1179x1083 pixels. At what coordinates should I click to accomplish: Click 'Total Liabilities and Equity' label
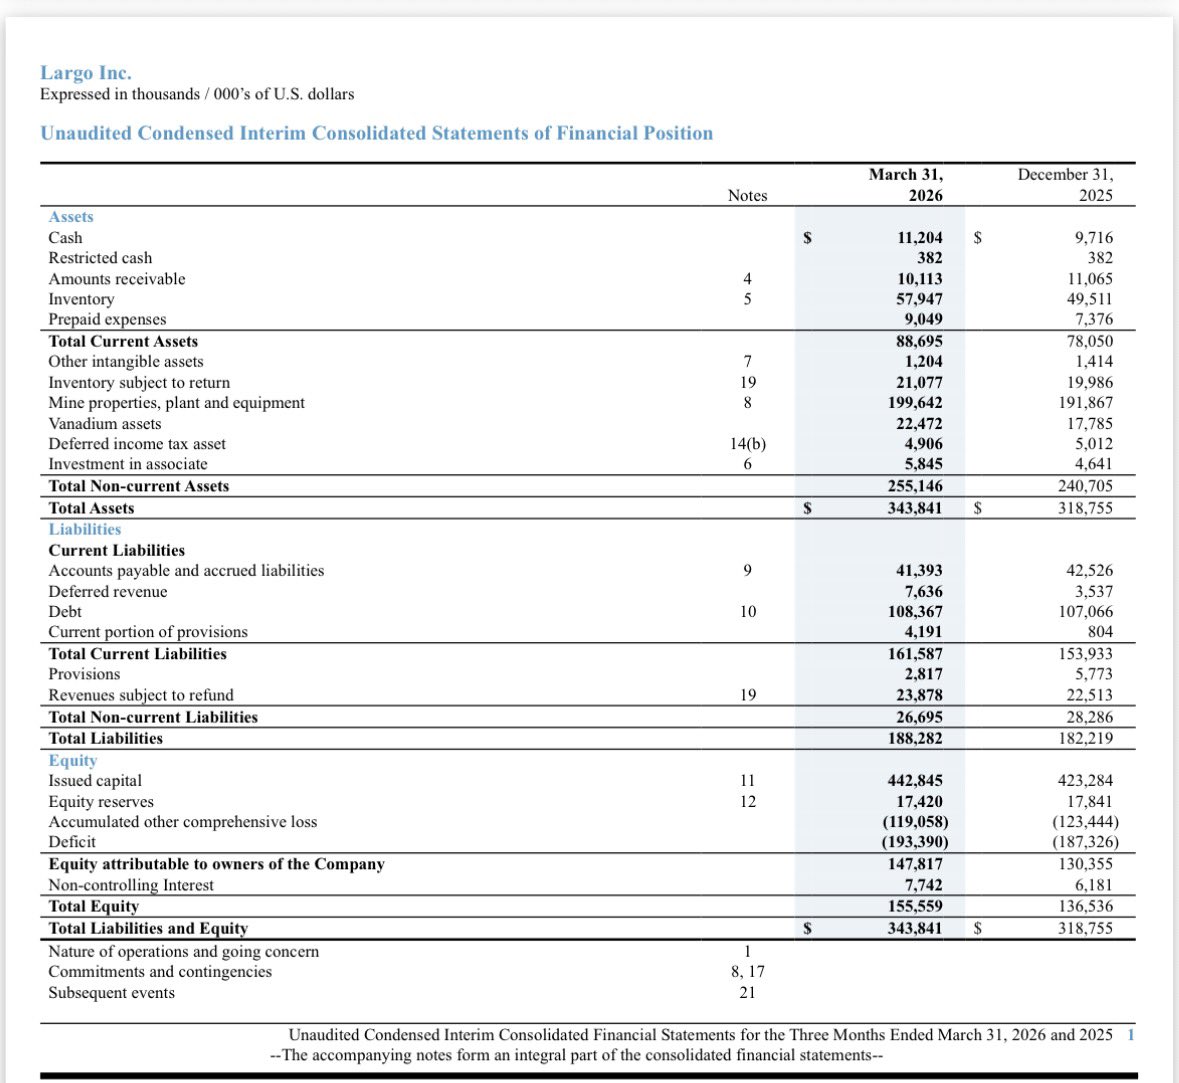(x=148, y=929)
